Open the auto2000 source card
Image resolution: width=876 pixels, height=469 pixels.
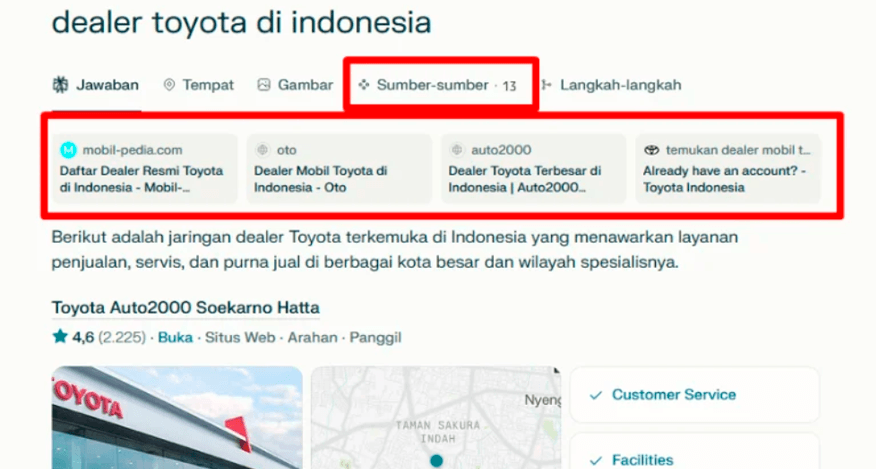pyautogui.click(x=534, y=168)
